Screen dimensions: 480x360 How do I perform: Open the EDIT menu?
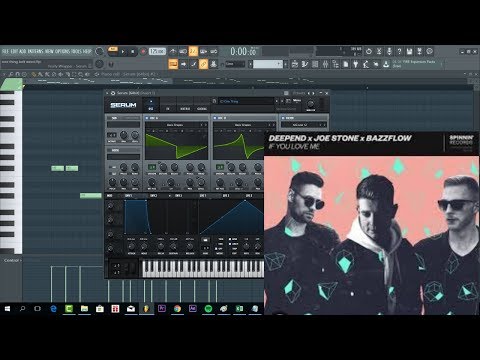14,51
